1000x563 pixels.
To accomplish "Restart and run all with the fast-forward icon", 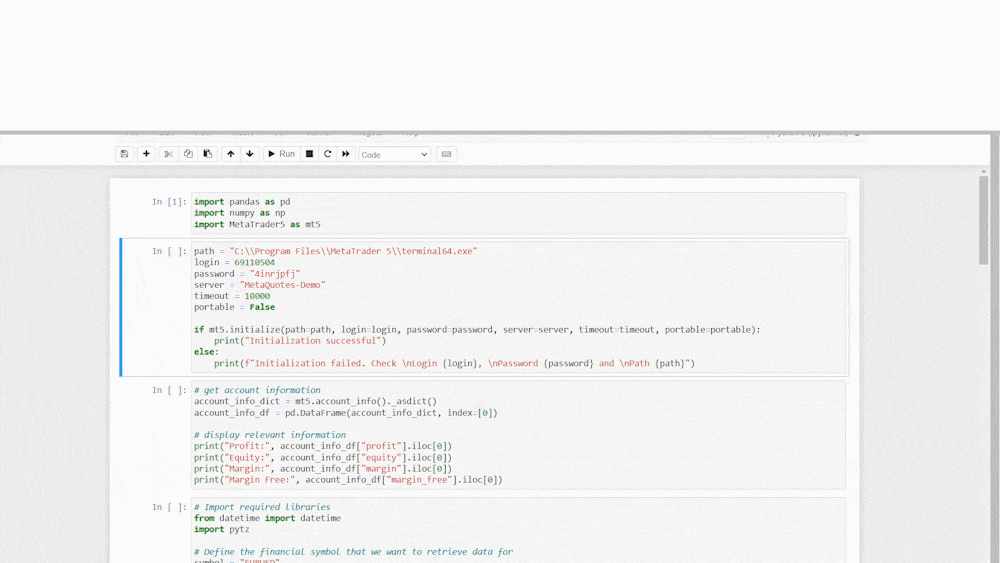I will click(346, 154).
